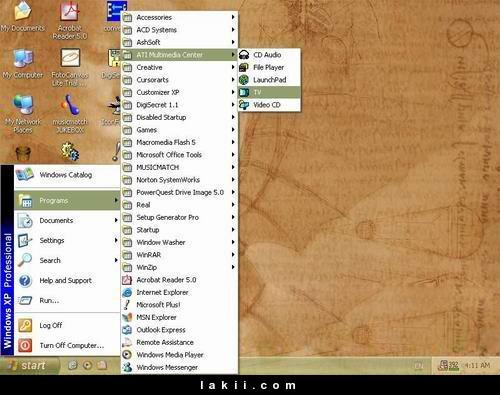
Task: Select the Acrobat Reader 5.0 desktop icon
Action: pyautogui.click(x=69, y=20)
